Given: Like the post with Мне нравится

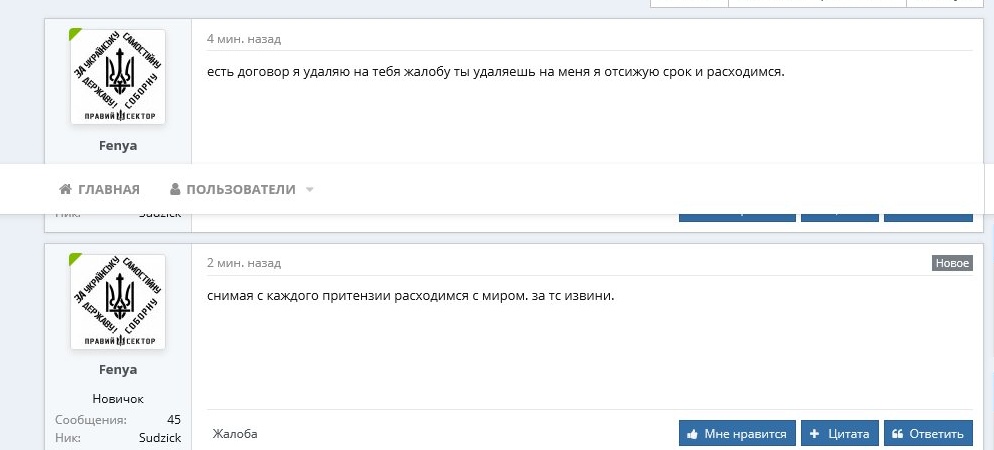Looking at the screenshot, I should pos(737,434).
